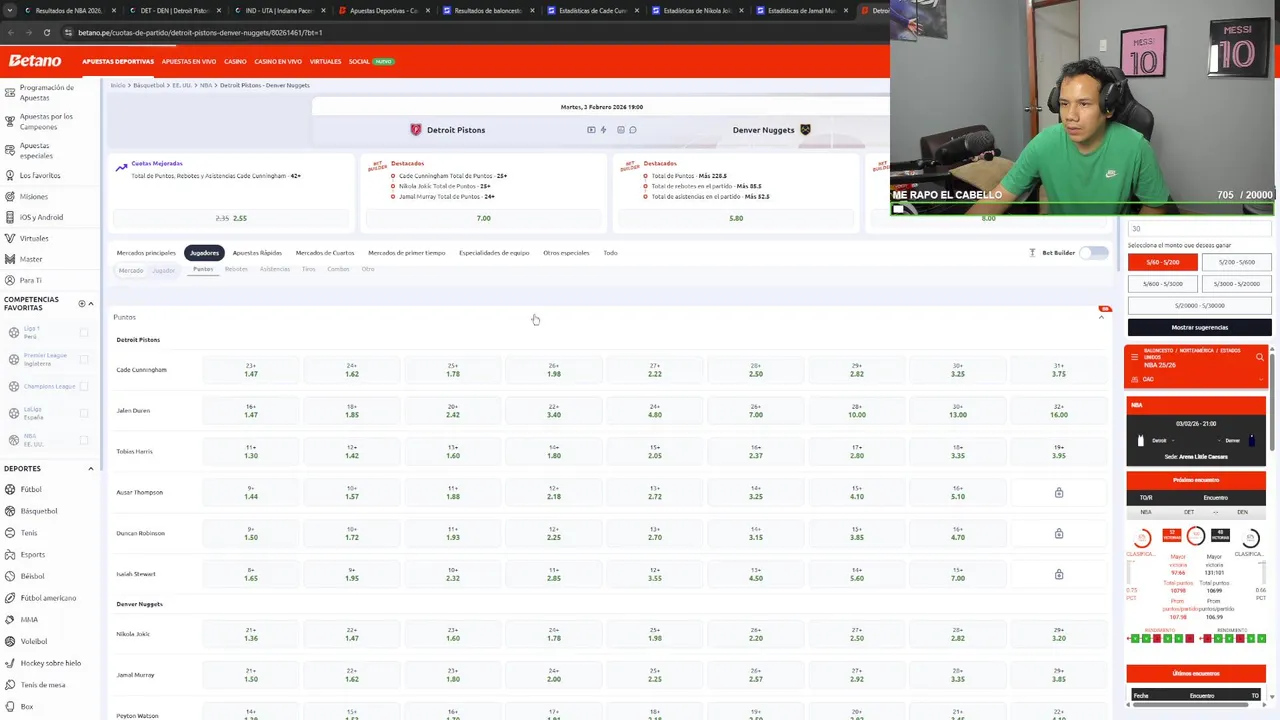Select the S/200 - S/600 amount range
1280x720 pixels.
click(x=1236, y=262)
